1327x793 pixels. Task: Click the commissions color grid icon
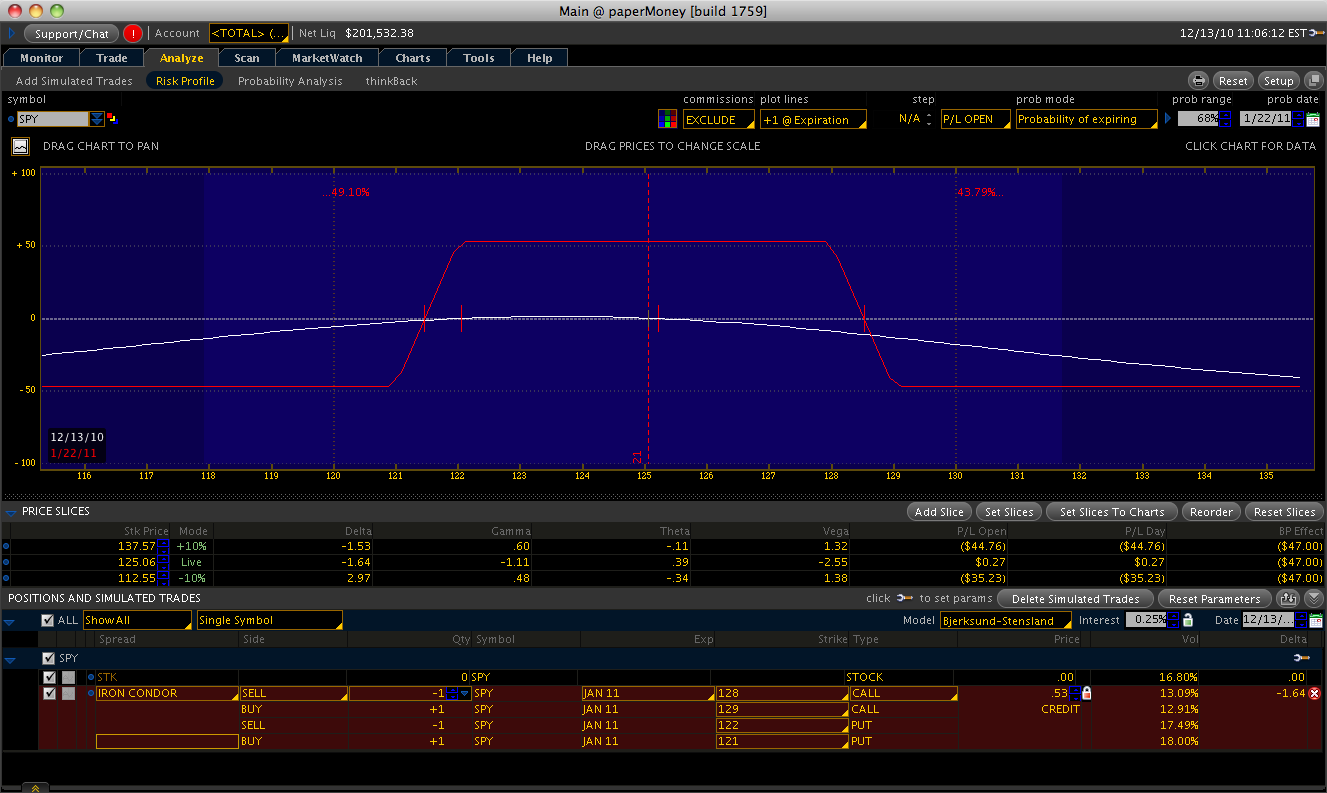click(x=667, y=119)
